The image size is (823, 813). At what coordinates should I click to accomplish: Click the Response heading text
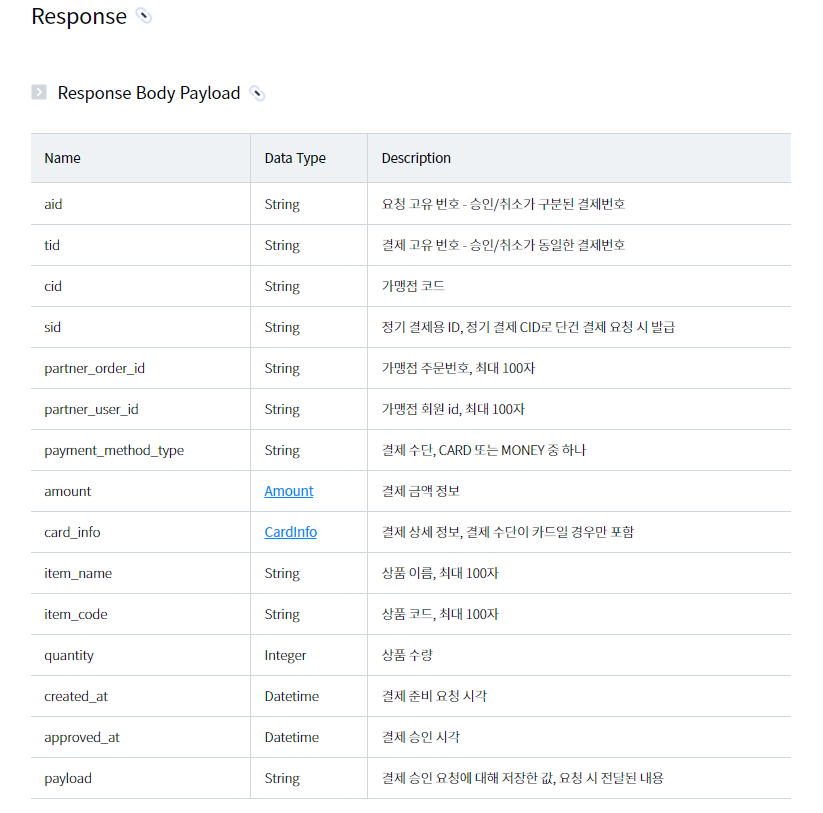[x=79, y=16]
